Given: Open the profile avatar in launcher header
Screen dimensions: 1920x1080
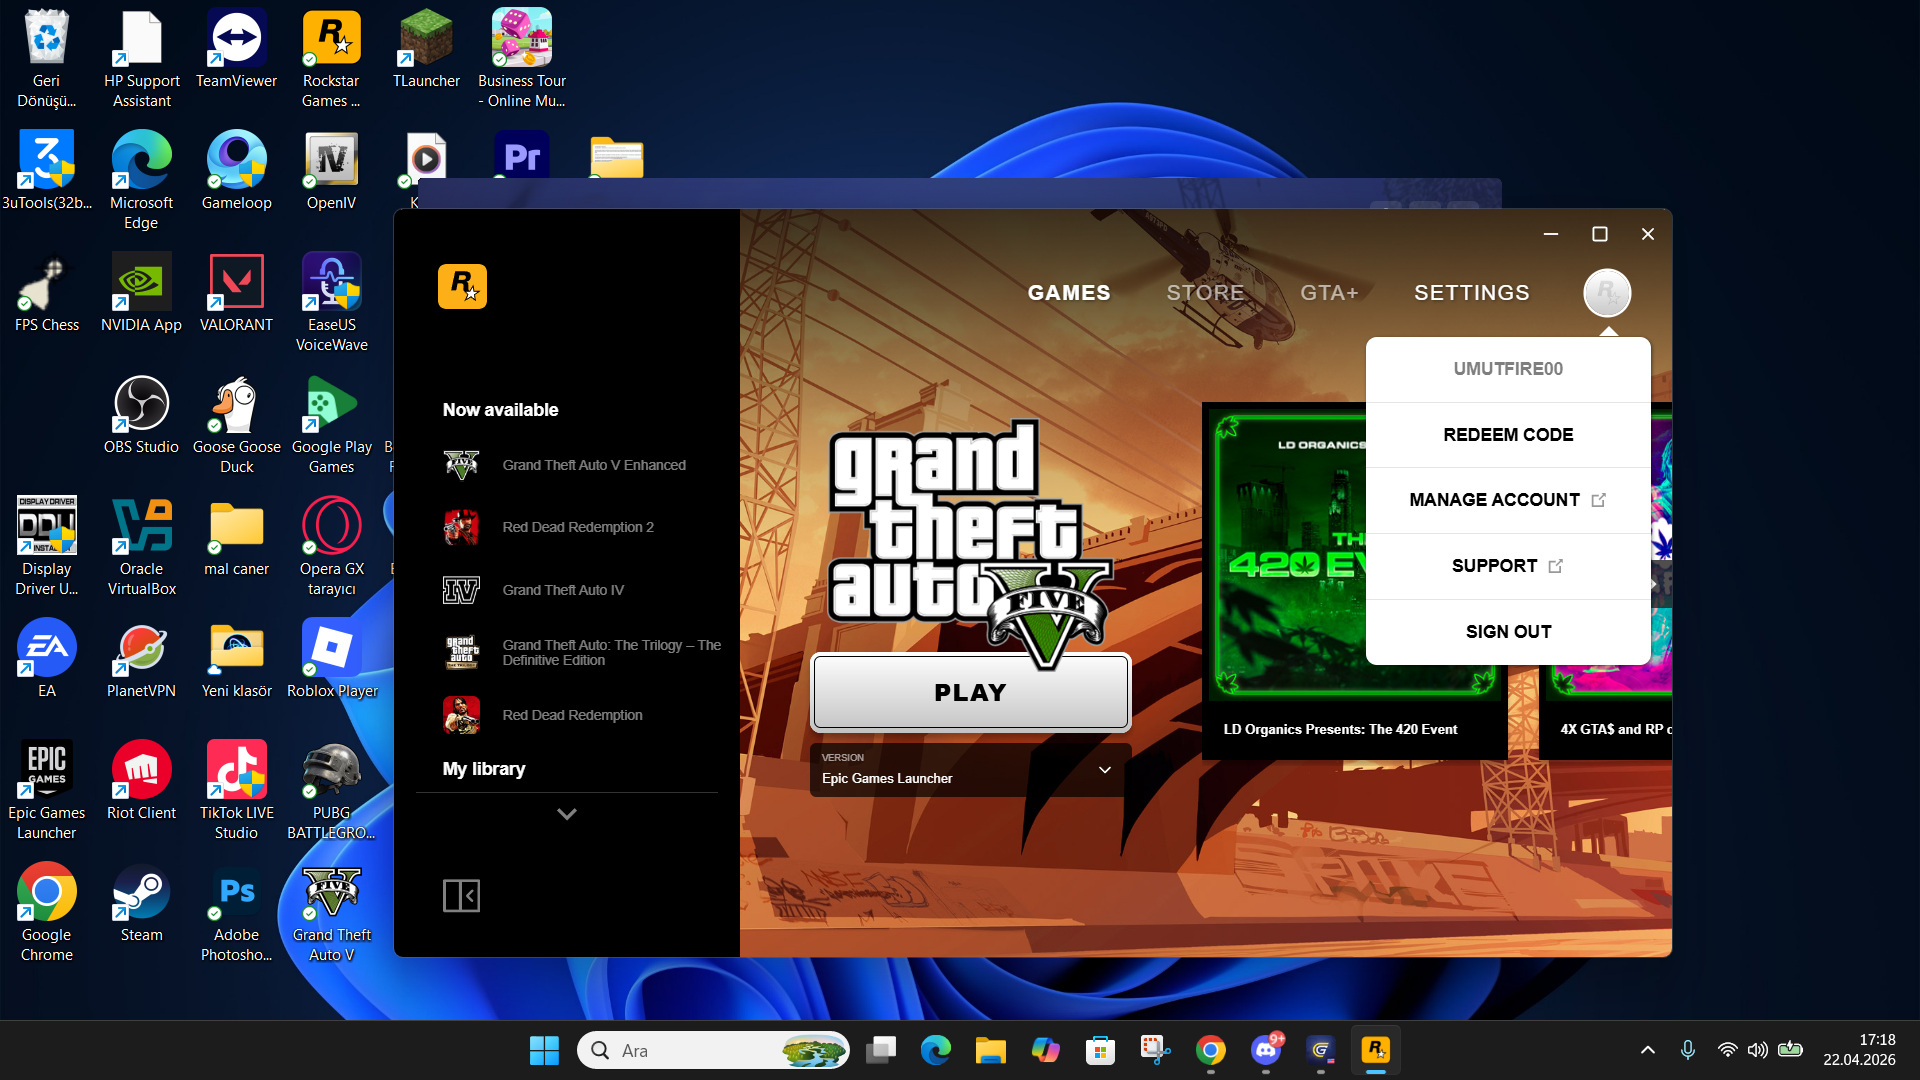Looking at the screenshot, I should (x=1607, y=293).
